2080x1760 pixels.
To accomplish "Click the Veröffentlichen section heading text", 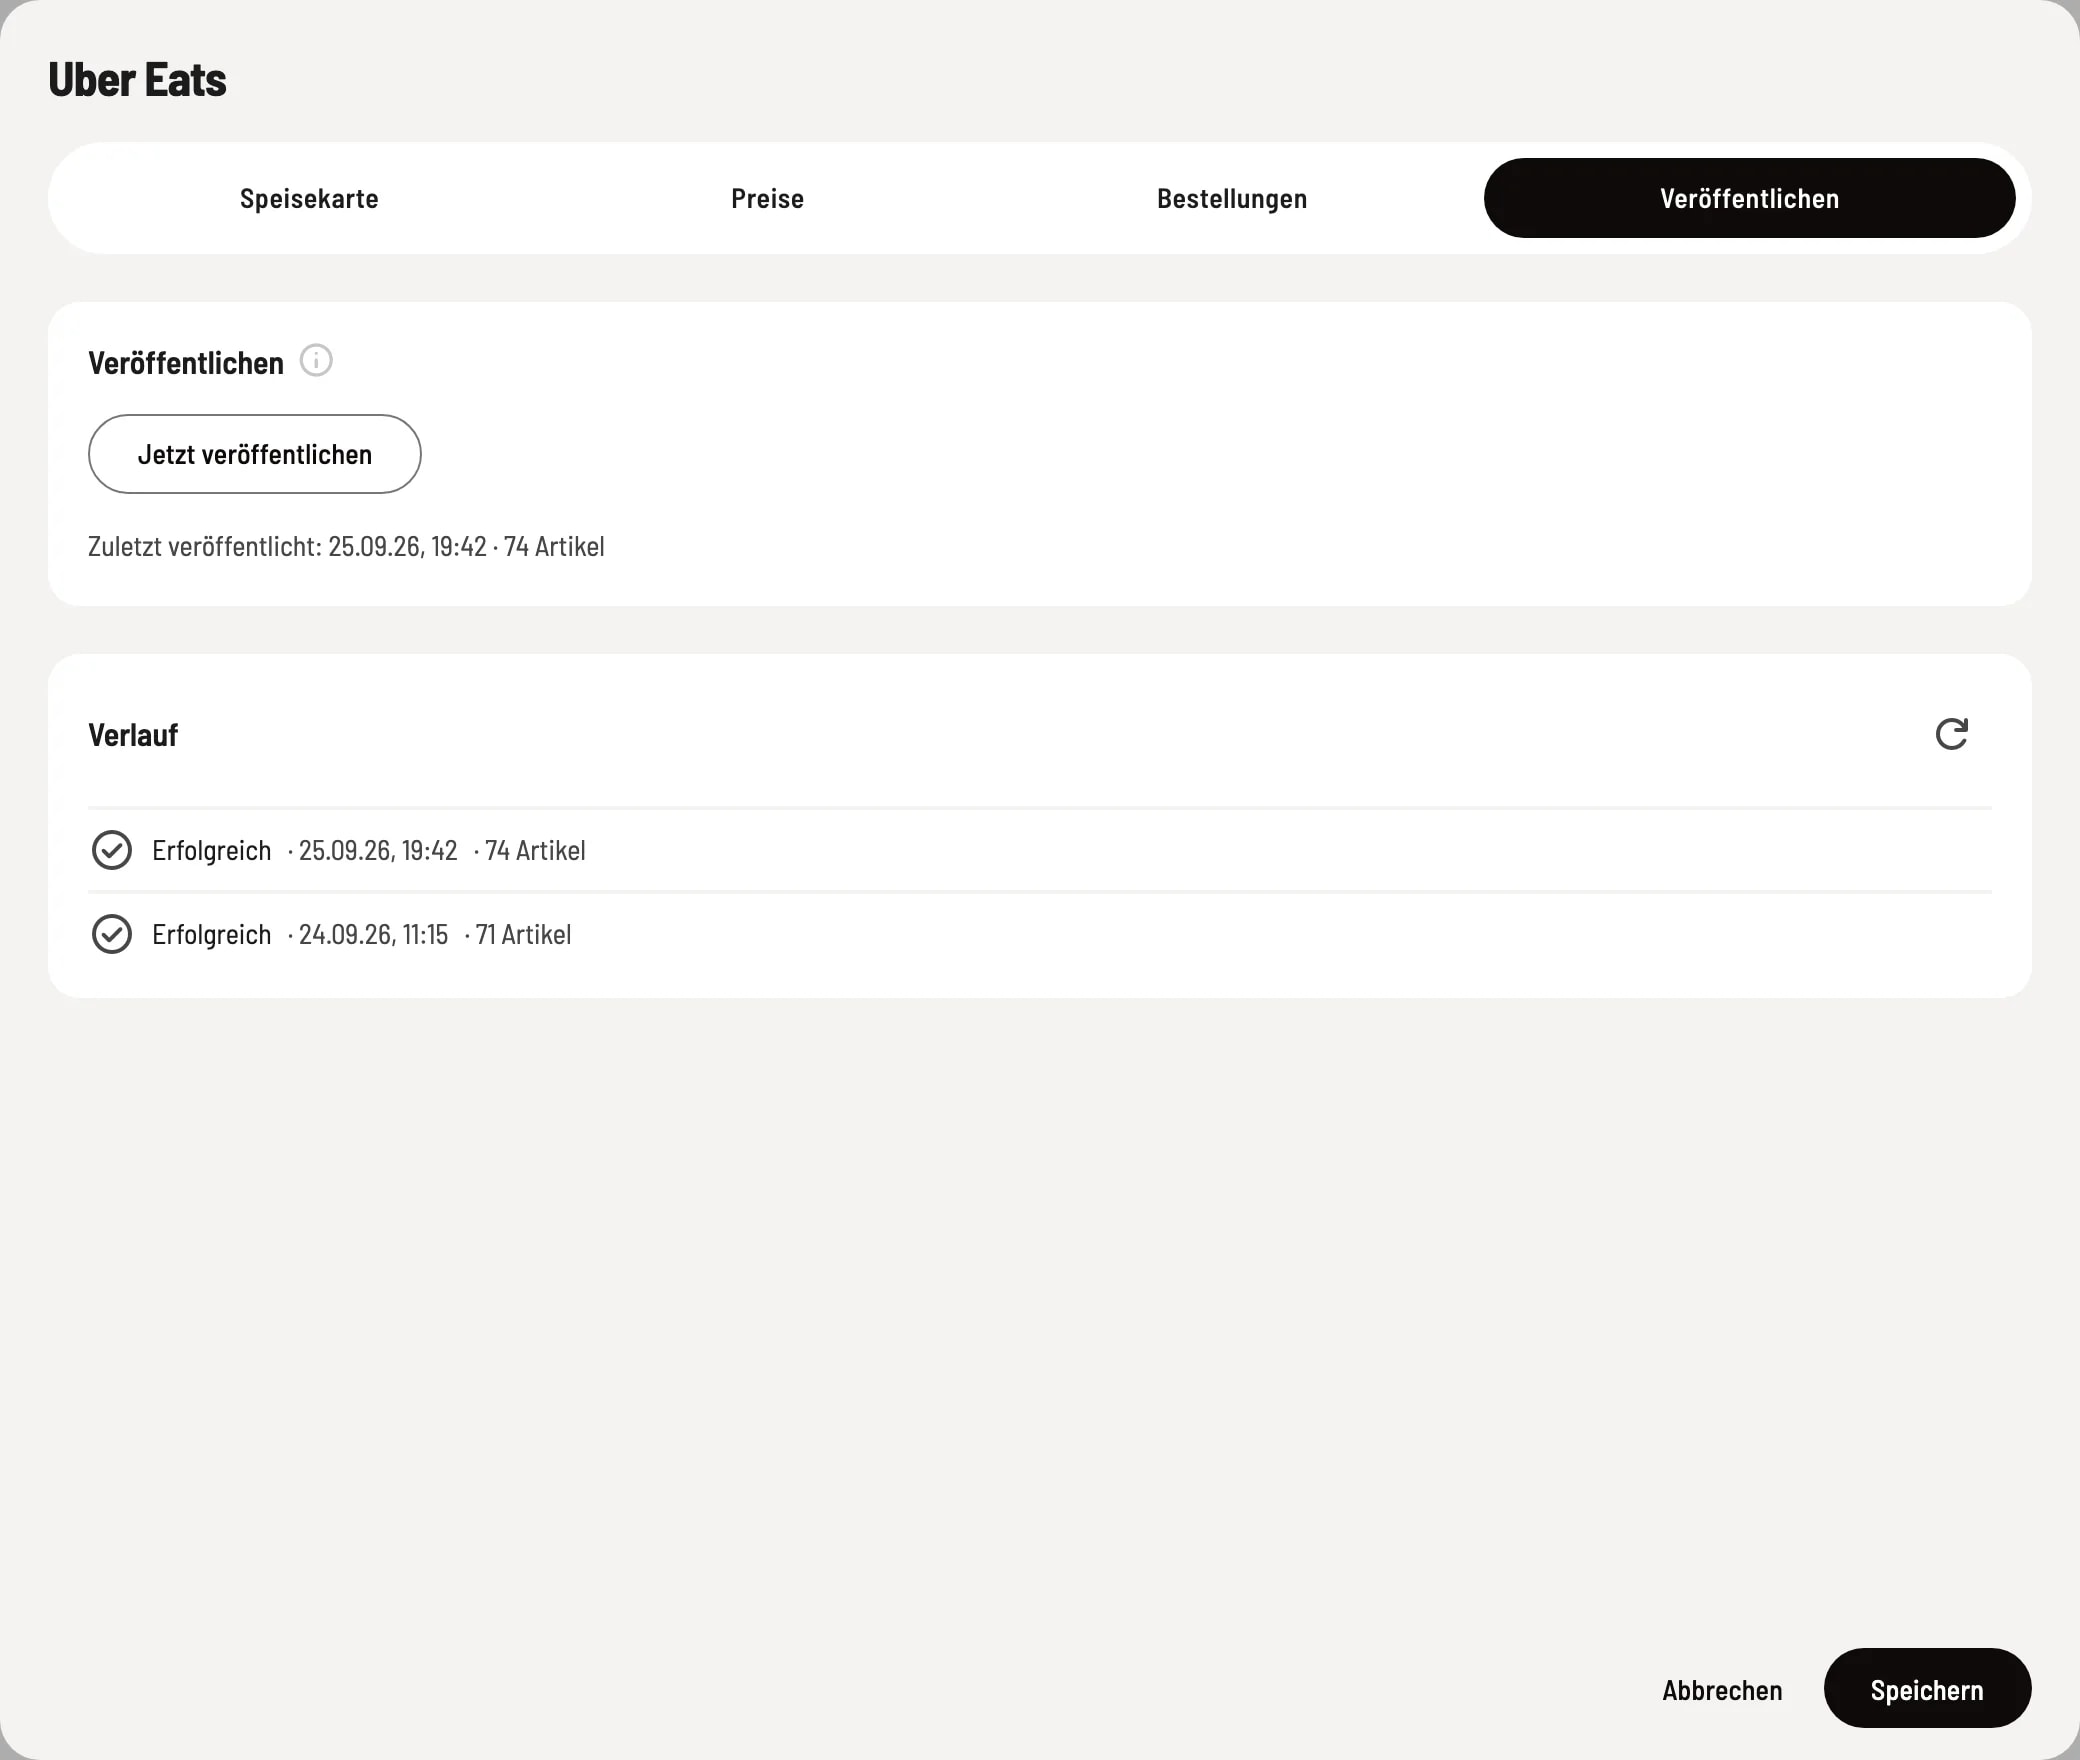I will point(186,363).
